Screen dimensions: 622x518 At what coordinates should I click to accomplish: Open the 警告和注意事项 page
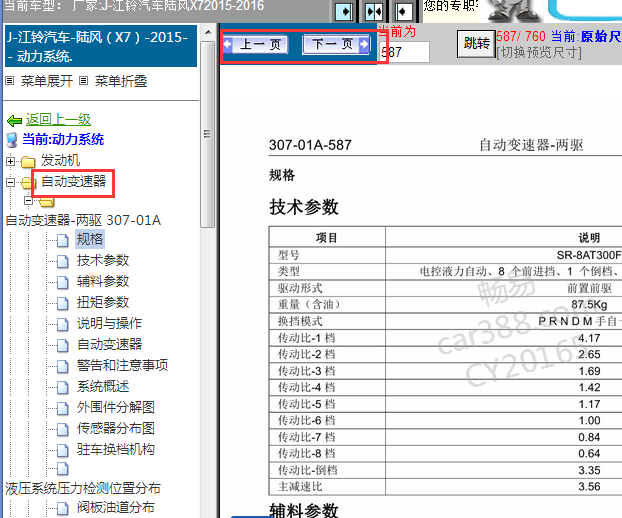pyautogui.click(x=123, y=365)
